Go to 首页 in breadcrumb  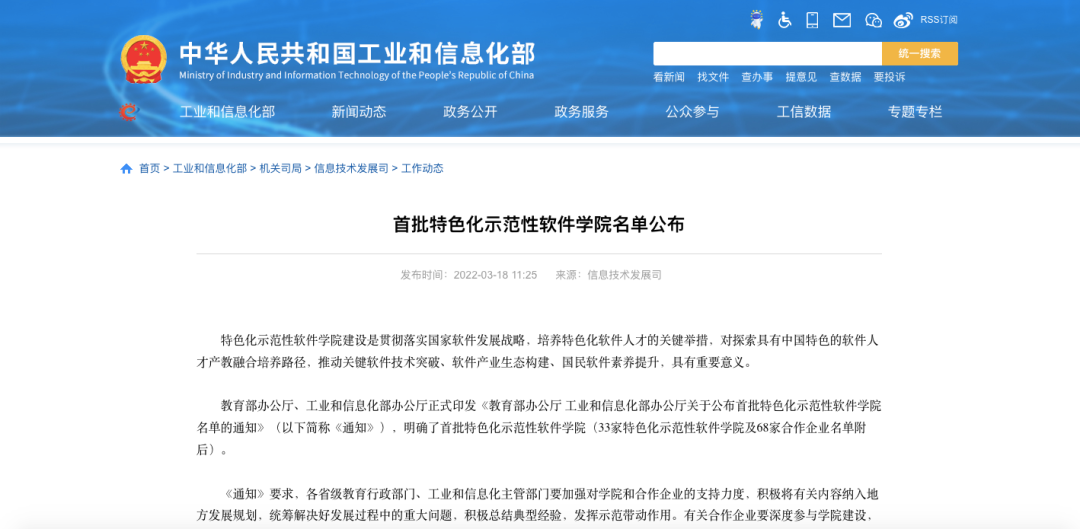point(149,169)
